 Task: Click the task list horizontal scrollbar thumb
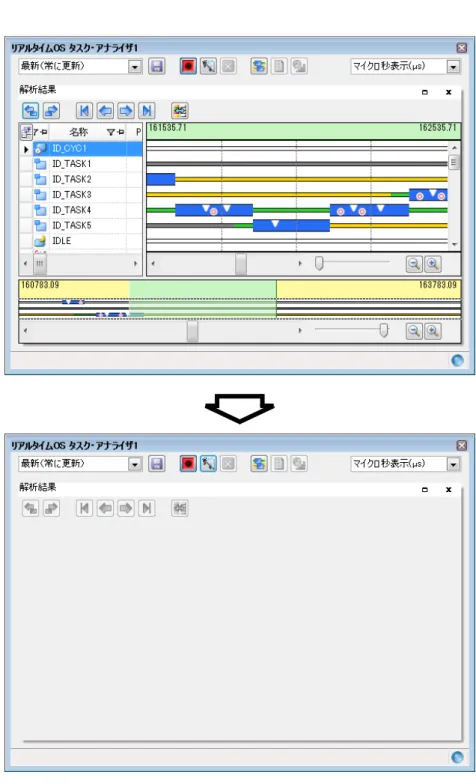click(40, 264)
